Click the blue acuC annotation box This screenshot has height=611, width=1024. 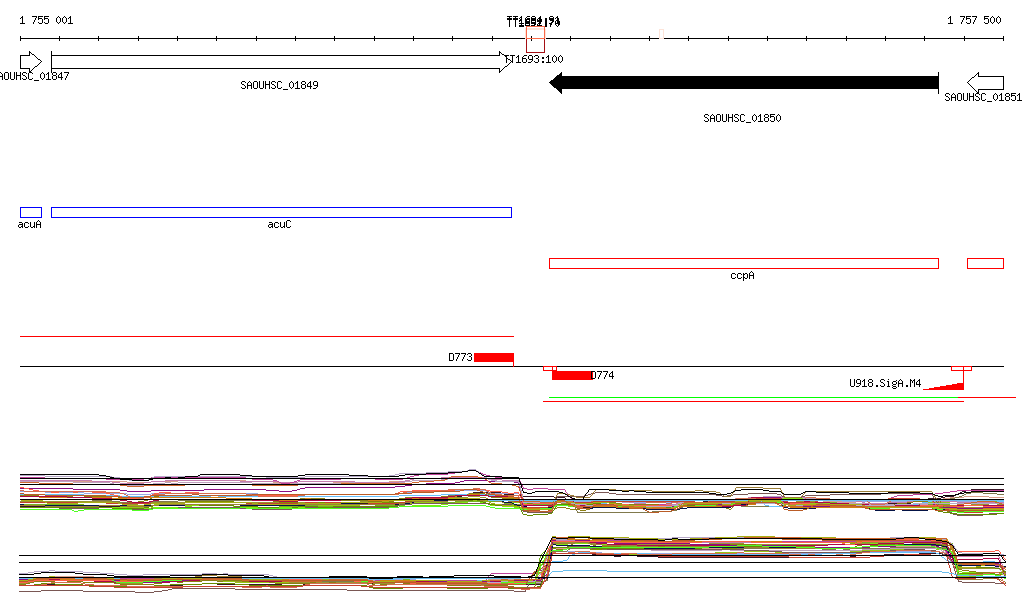point(281,212)
